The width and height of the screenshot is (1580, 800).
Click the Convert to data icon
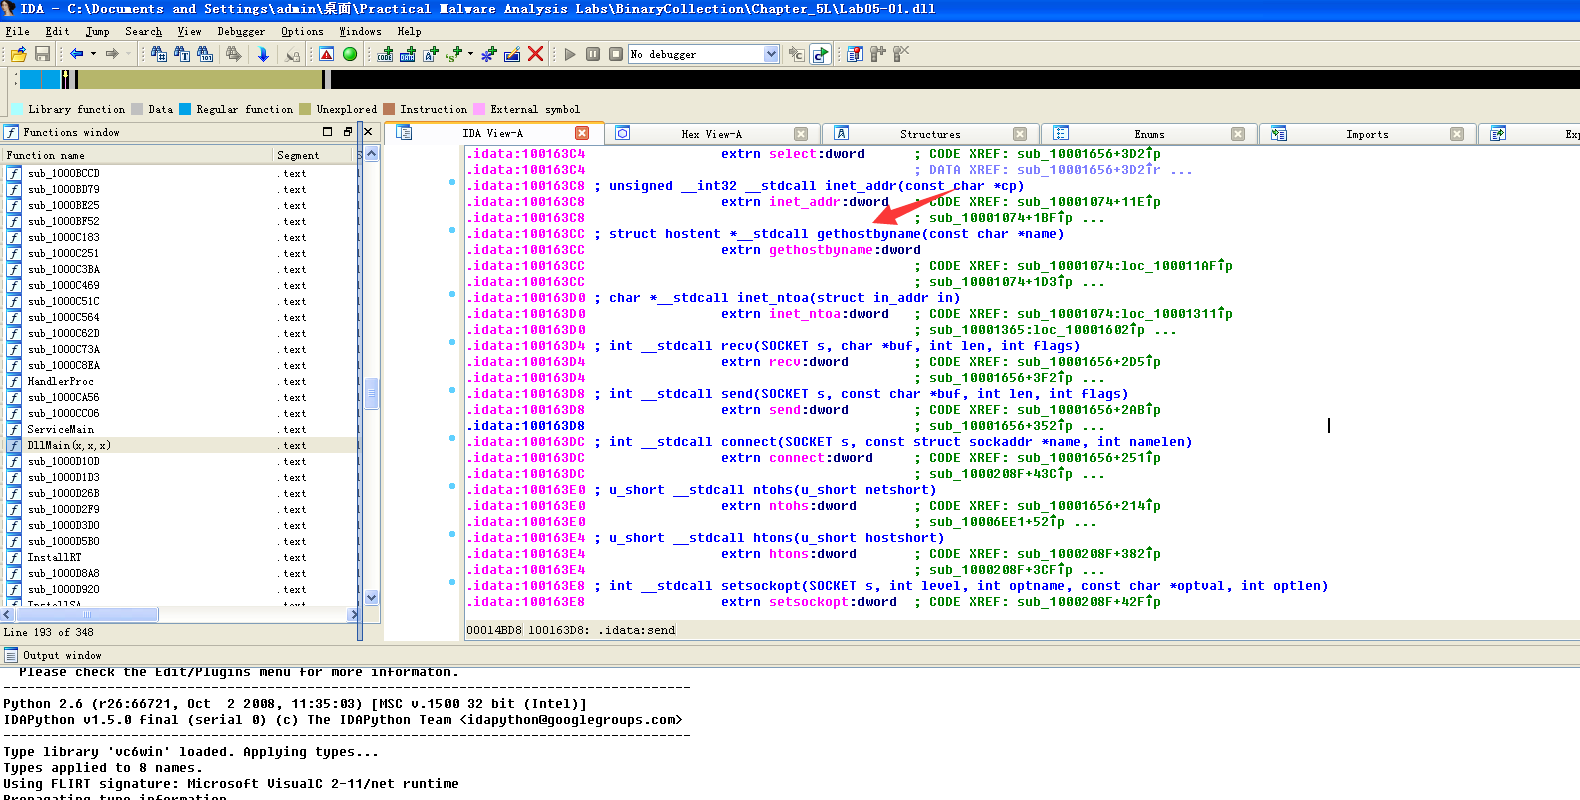(408, 54)
